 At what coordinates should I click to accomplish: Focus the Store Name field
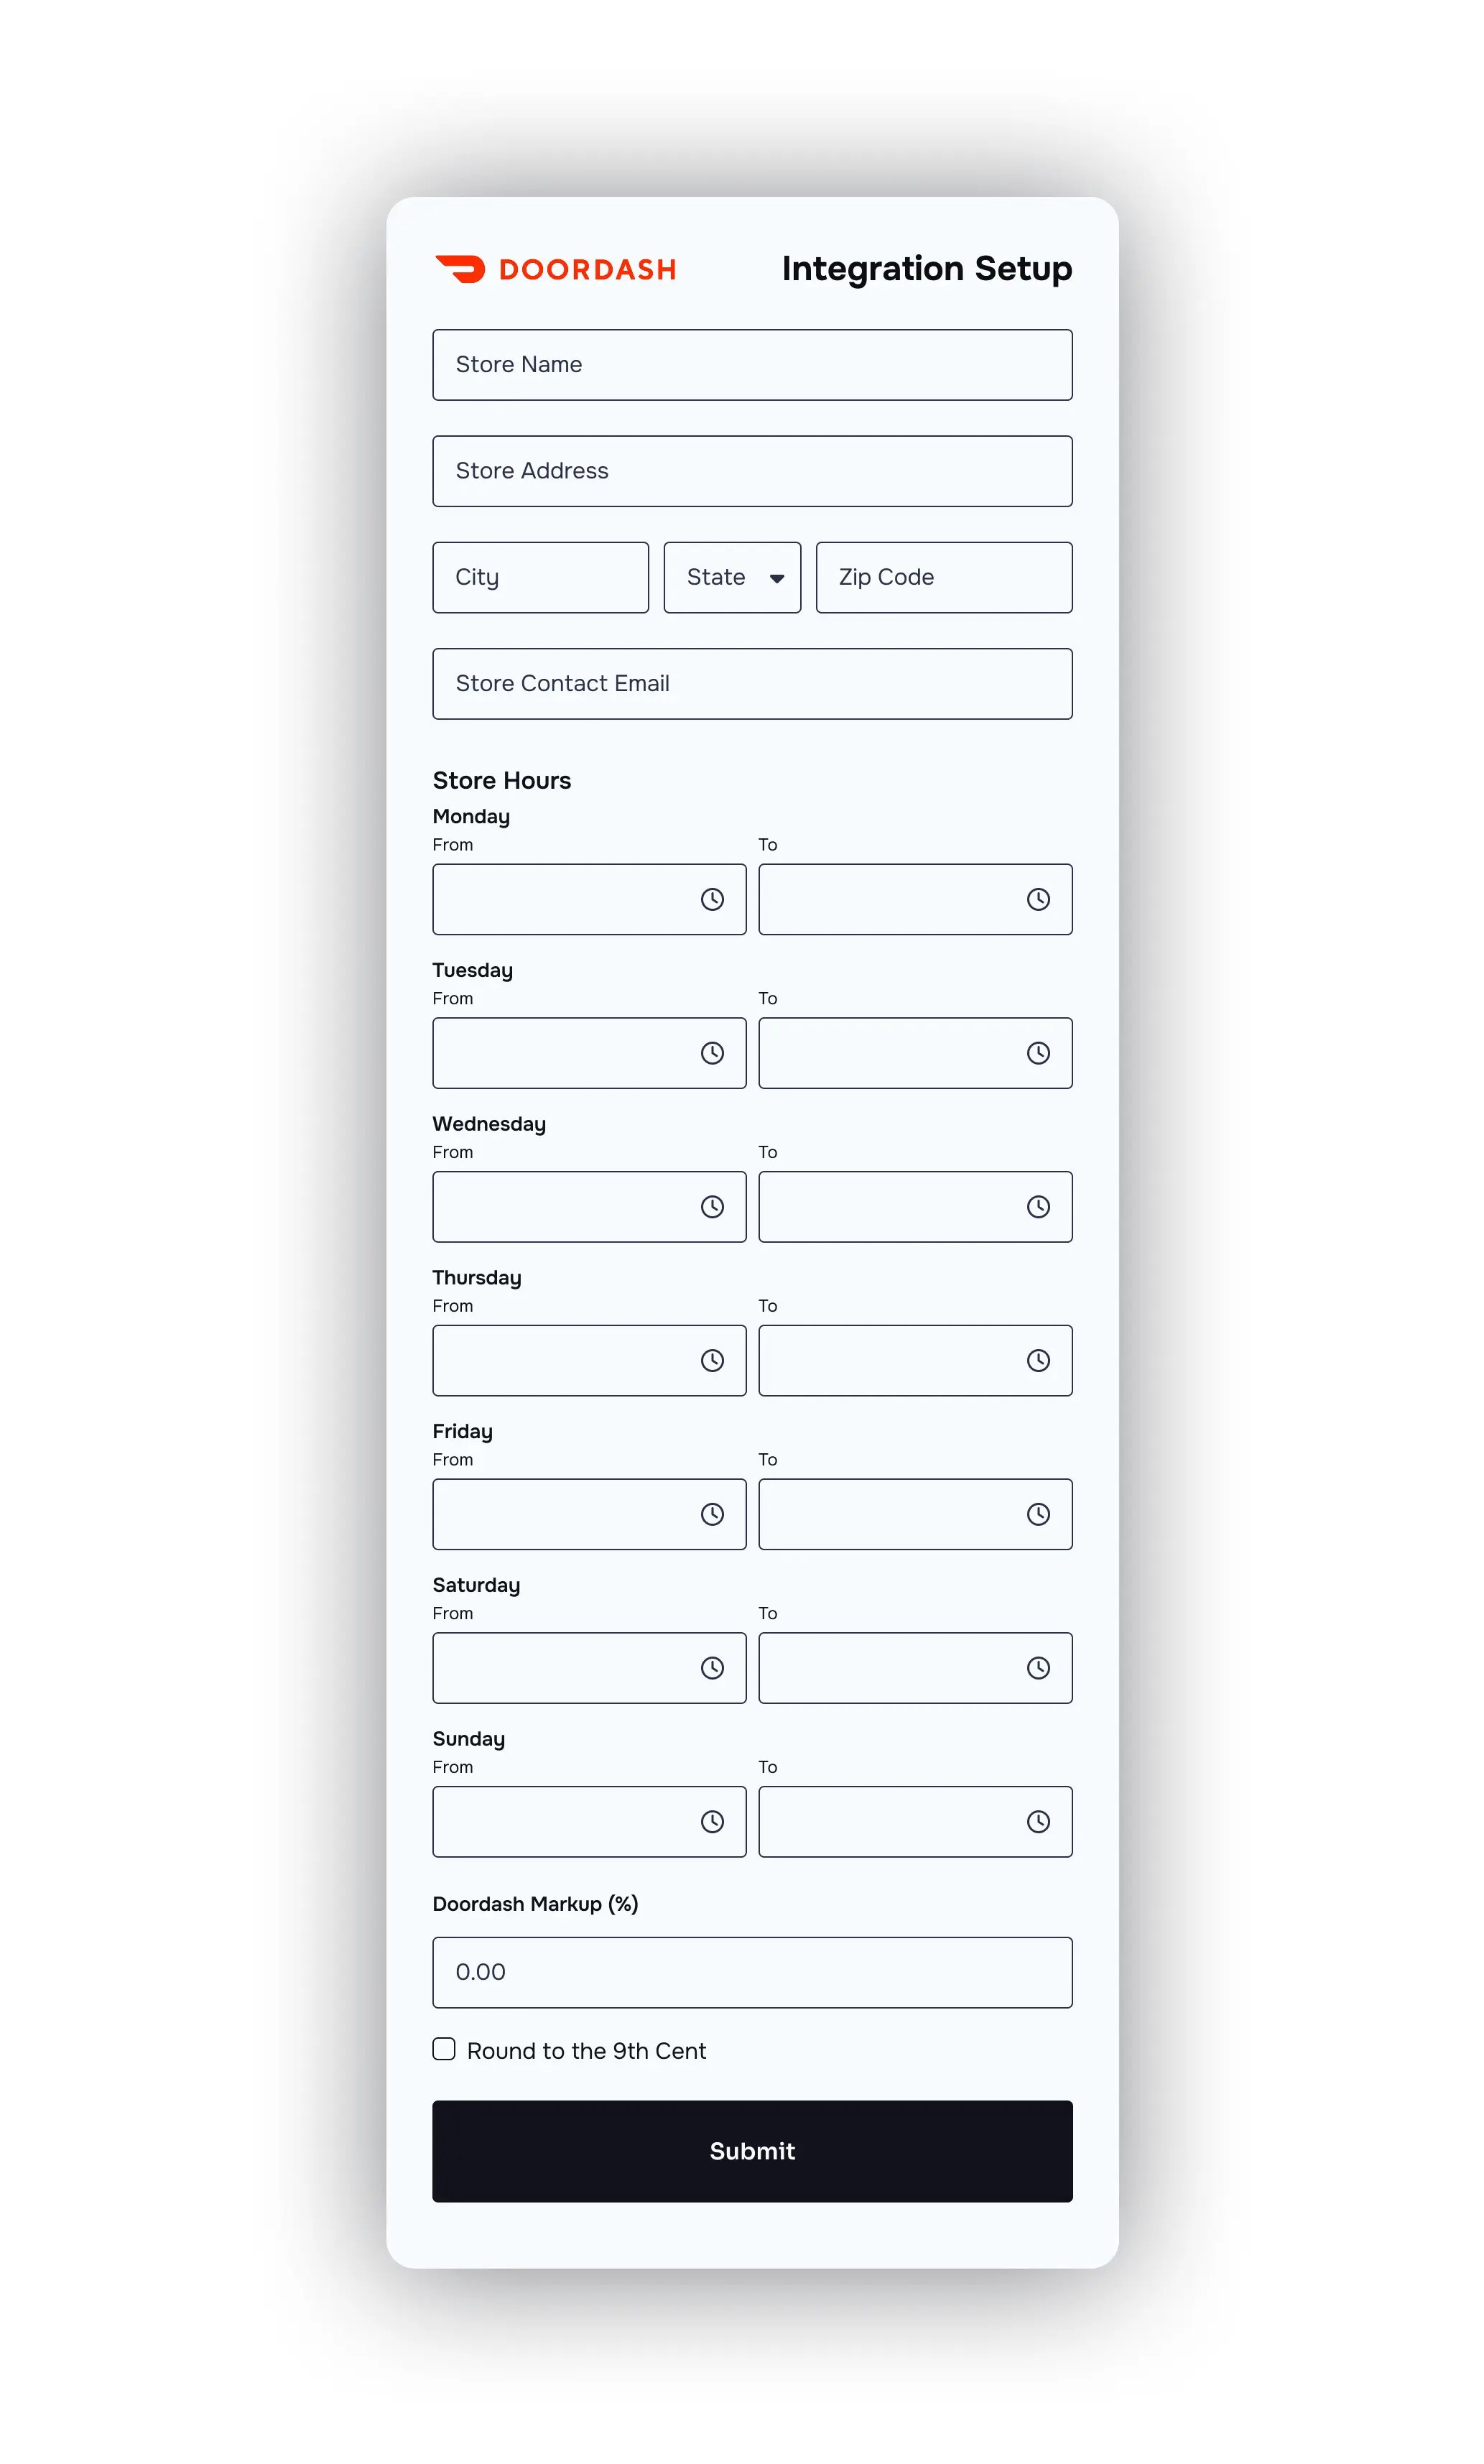pyautogui.click(x=752, y=365)
